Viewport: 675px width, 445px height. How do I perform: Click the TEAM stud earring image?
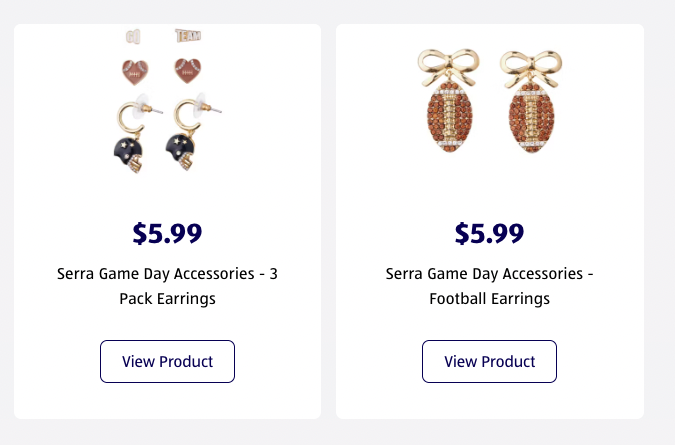pos(187,36)
